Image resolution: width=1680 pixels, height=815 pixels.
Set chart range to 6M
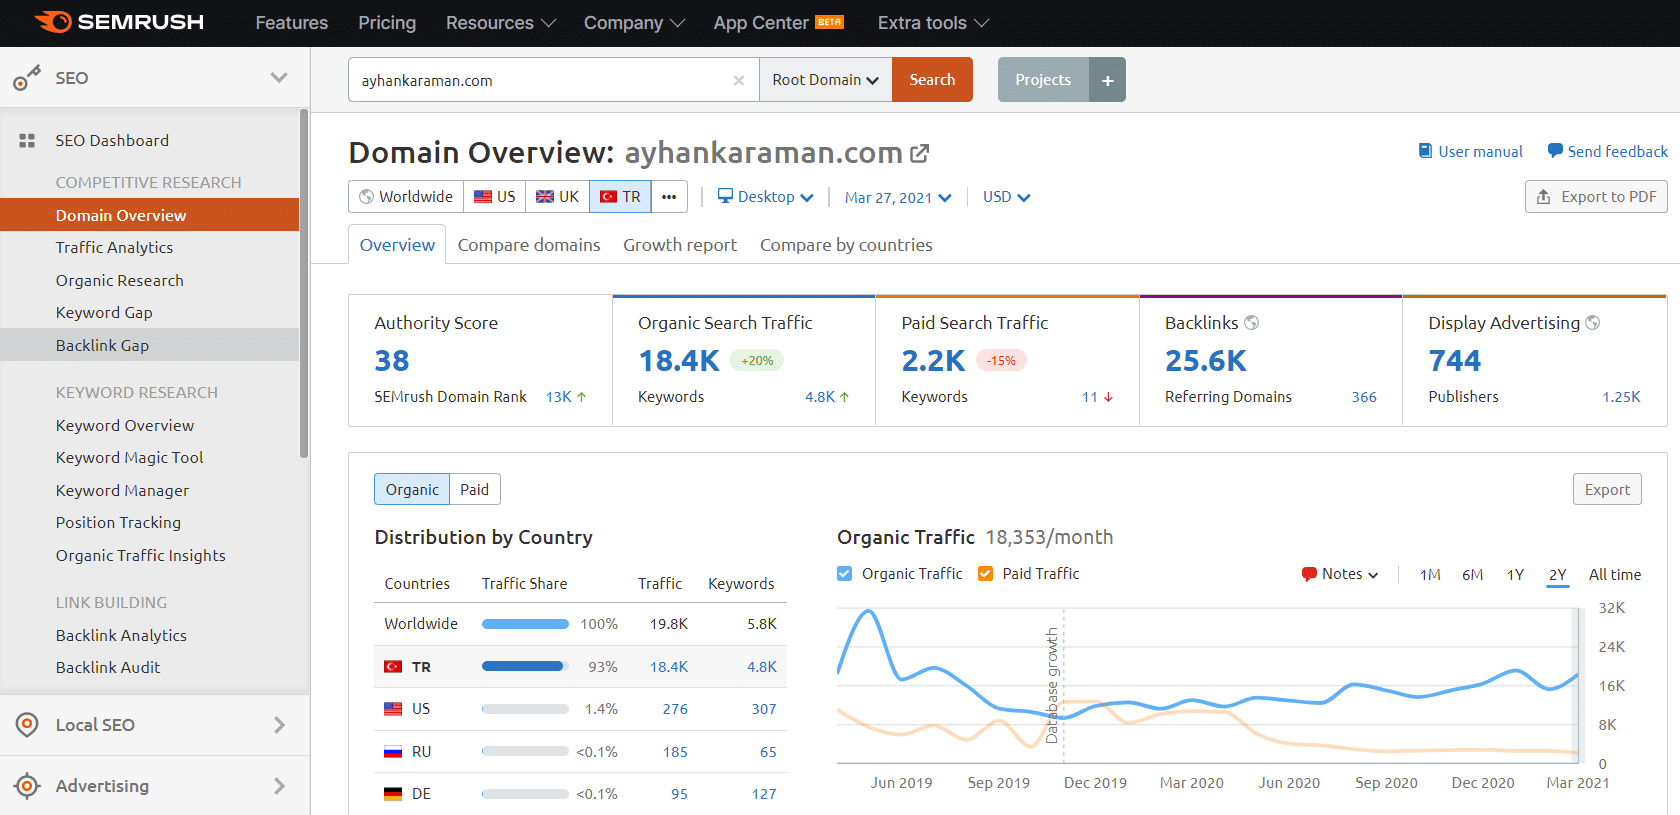1472,575
